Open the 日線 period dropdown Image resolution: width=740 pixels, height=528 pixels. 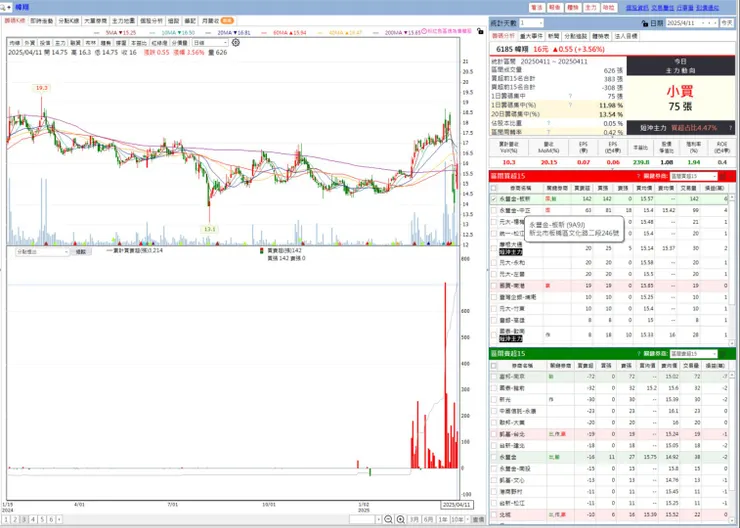210,42
